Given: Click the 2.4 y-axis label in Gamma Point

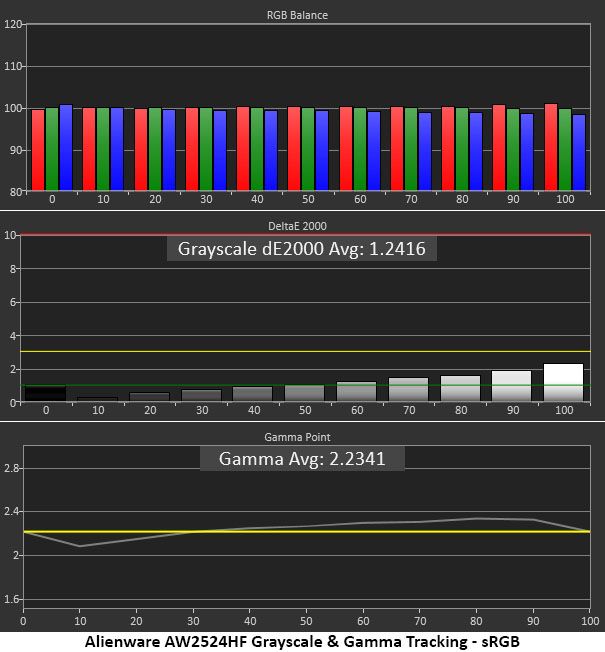Looking at the screenshot, I should click(x=11, y=511).
